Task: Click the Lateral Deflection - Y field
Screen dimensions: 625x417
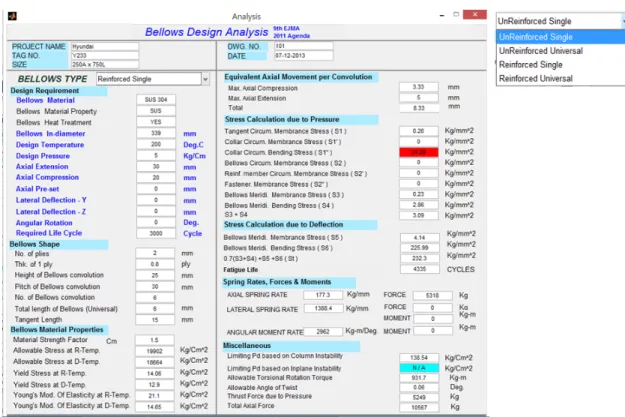Action: [156, 200]
